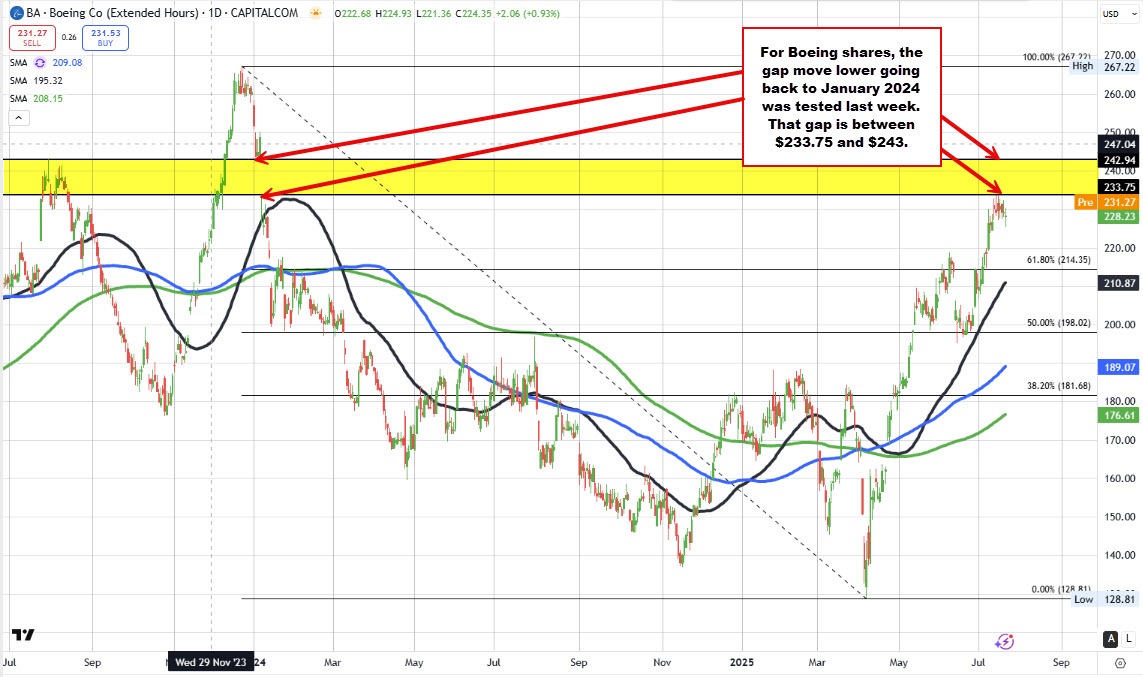Click the Low label near 128.81
The height and width of the screenshot is (677, 1143).
tap(1083, 599)
